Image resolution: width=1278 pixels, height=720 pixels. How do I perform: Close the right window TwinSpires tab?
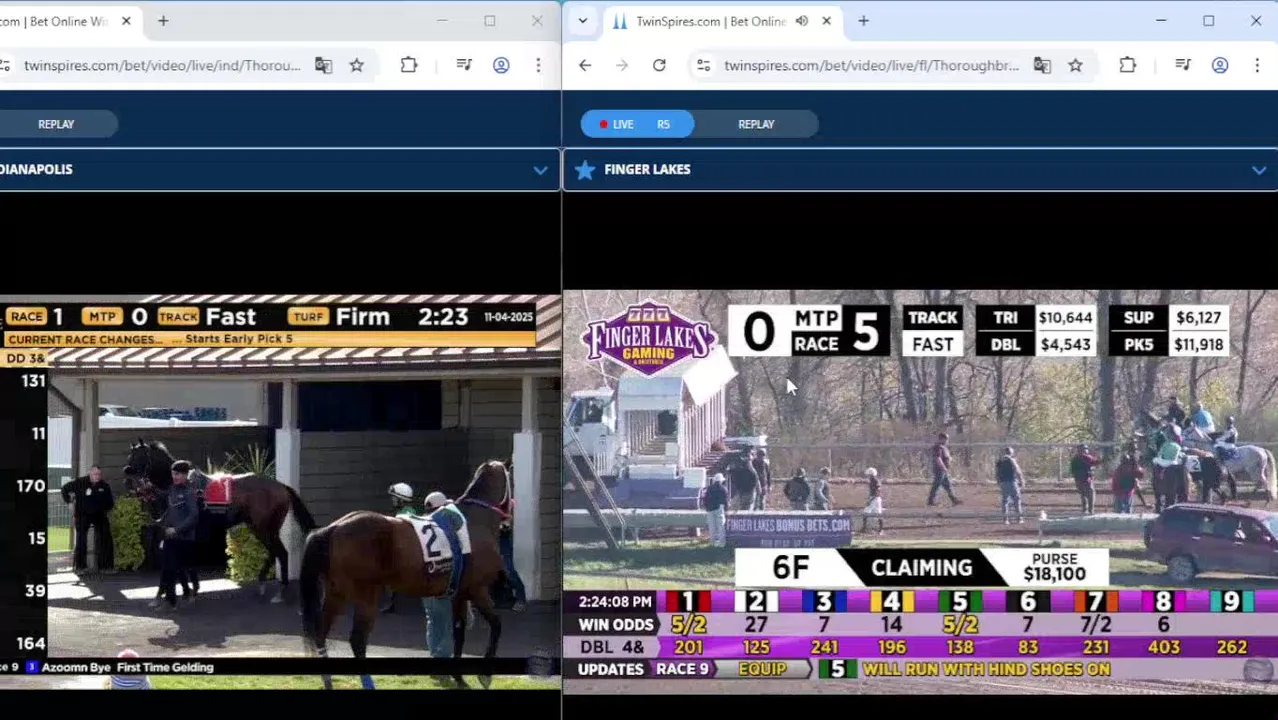pyautogui.click(x=827, y=21)
